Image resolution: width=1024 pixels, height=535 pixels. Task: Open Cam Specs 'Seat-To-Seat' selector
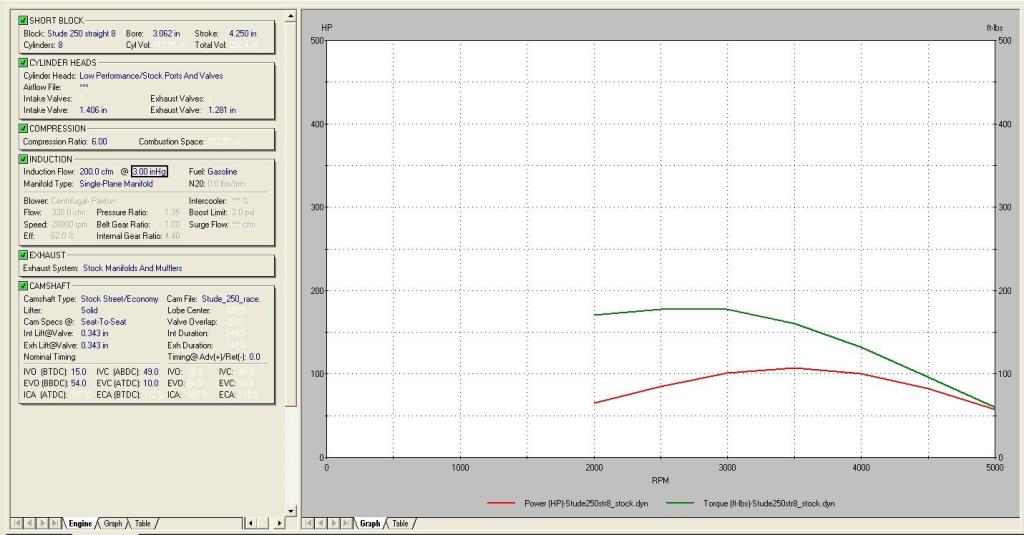pyautogui.click(x=103, y=321)
